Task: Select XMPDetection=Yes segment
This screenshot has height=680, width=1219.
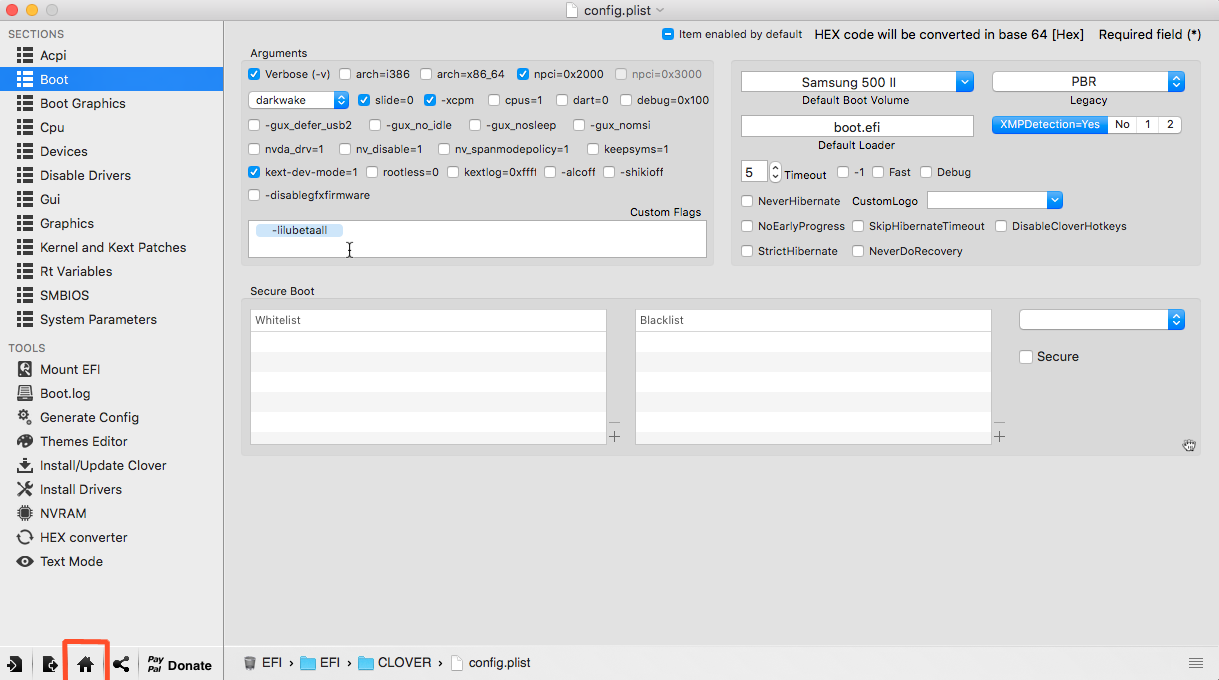Action: (1049, 125)
